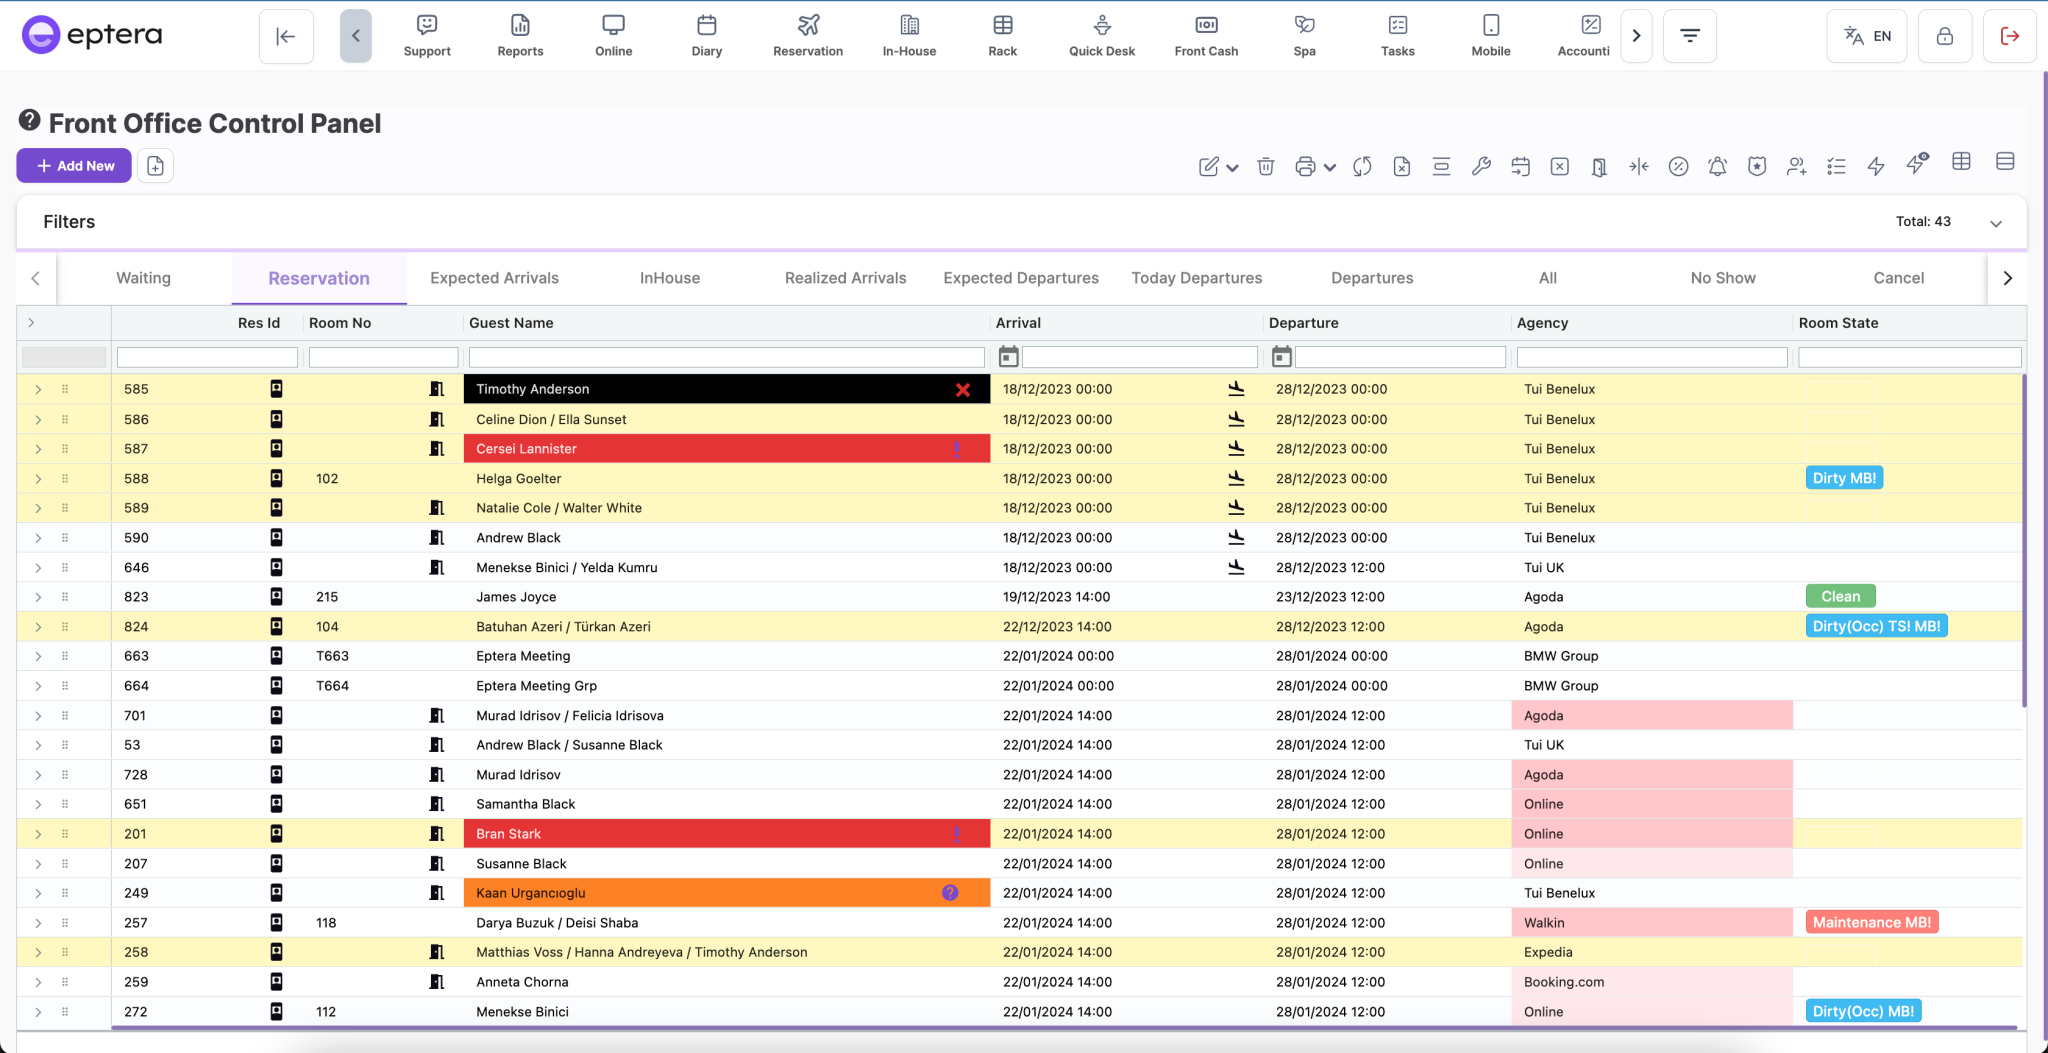Switch to the Expected Arrivals tab
Image resolution: width=2048 pixels, height=1053 pixels.
[493, 278]
